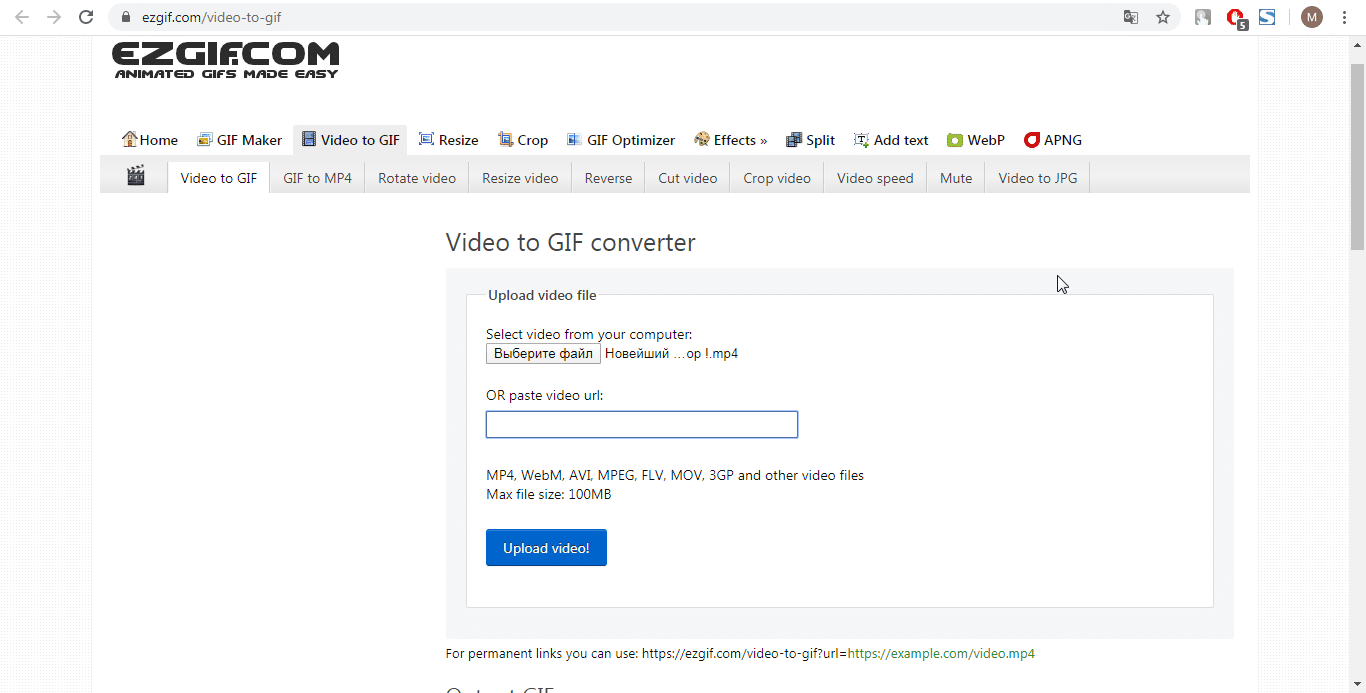Expand the Effects » menu
This screenshot has width=1366, height=693.
coord(731,140)
